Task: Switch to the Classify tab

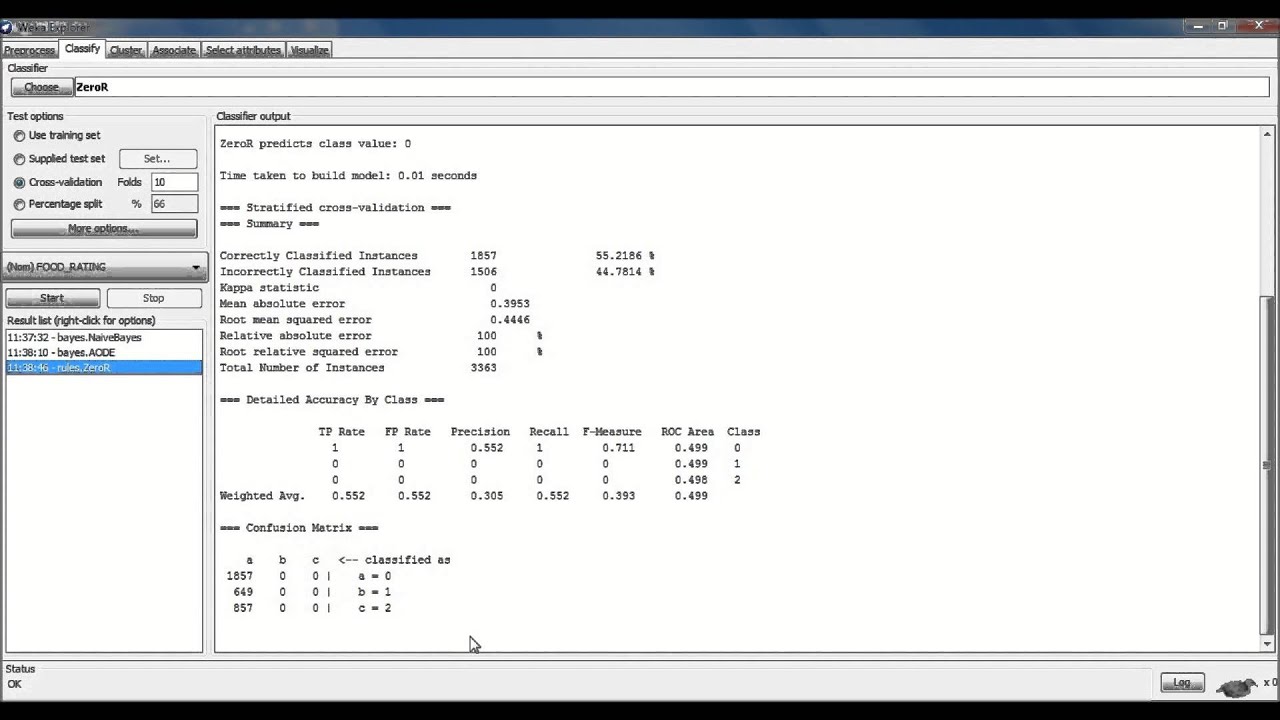Action: pyautogui.click(x=82, y=49)
